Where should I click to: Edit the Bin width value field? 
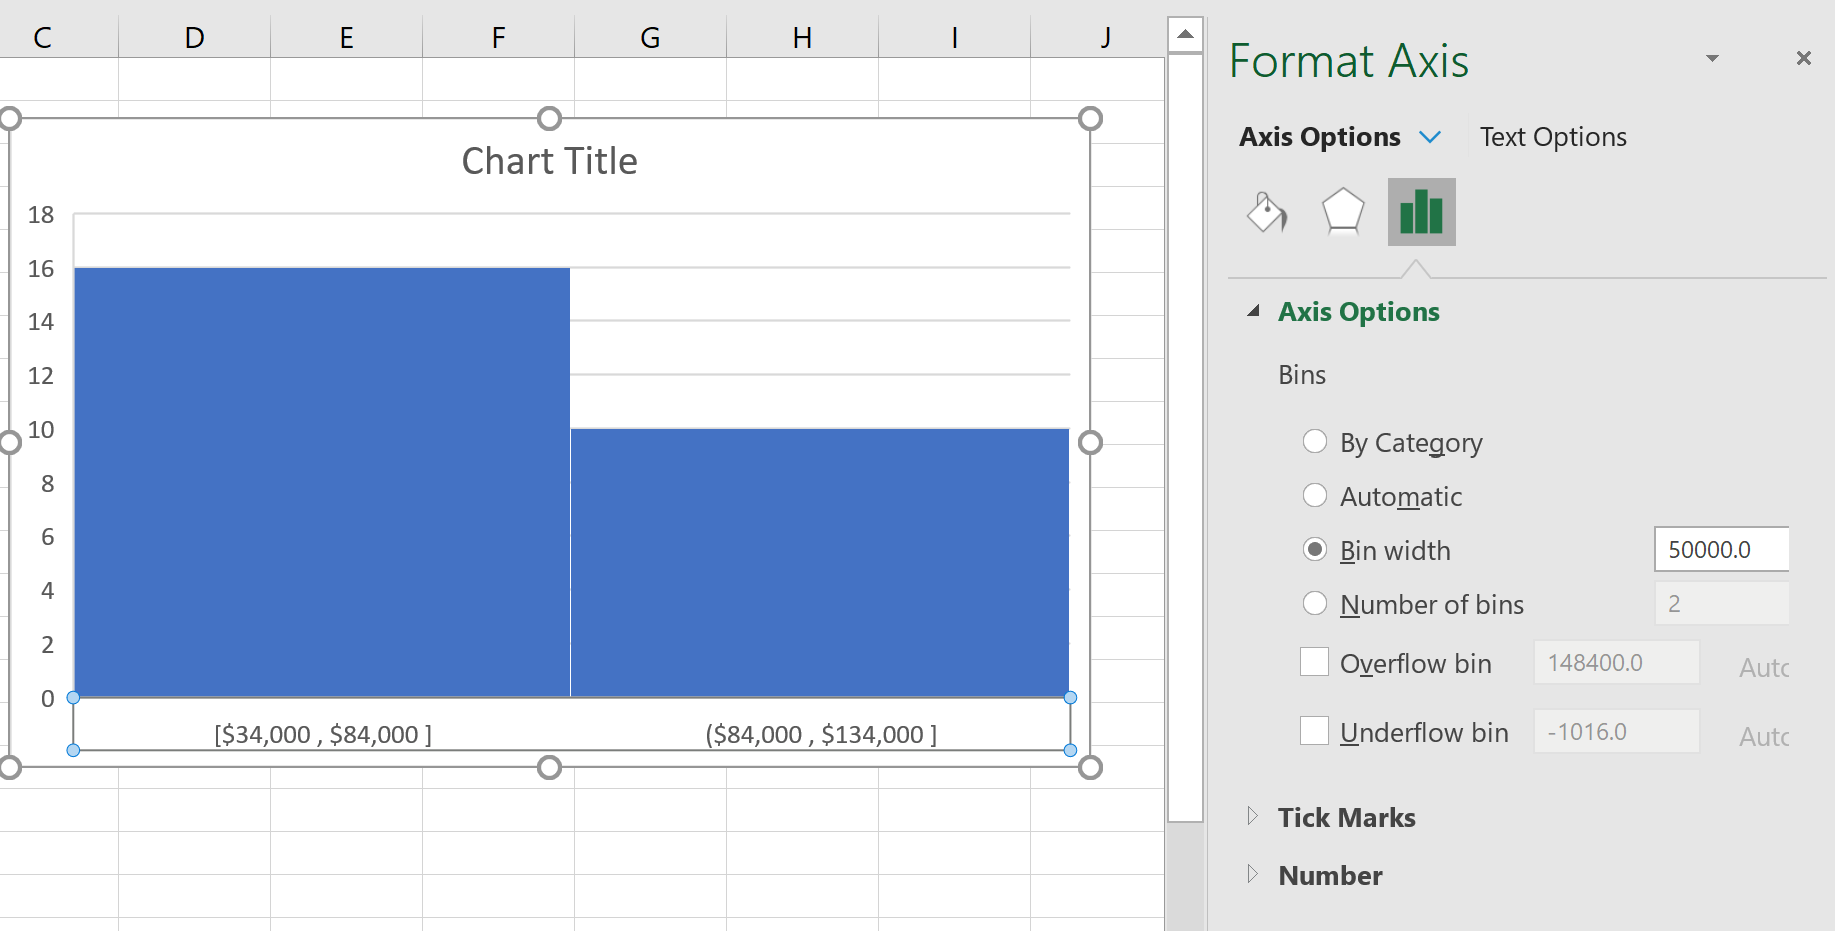(x=1720, y=549)
